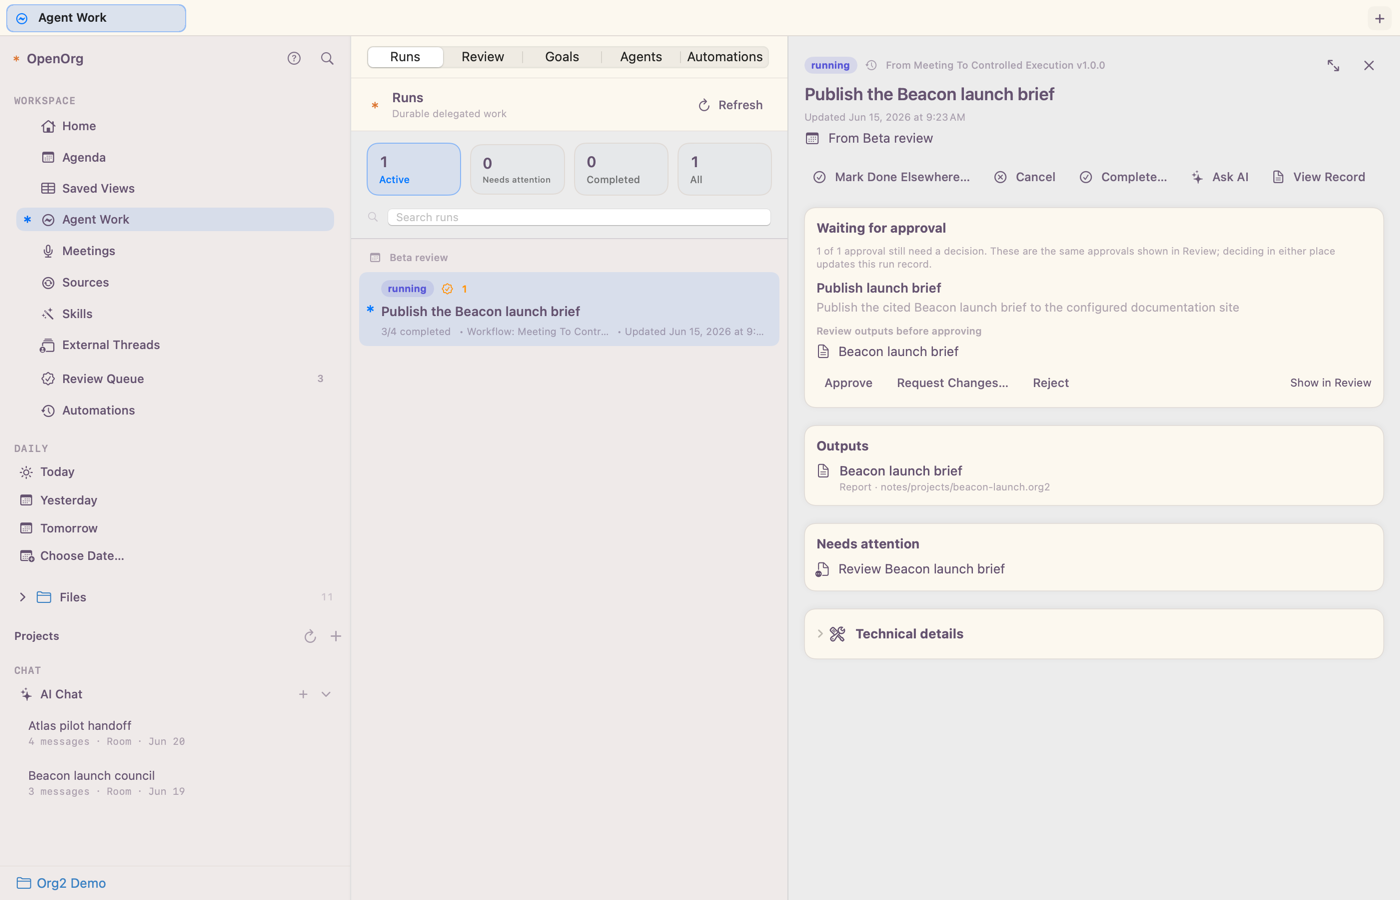Click Request Changes… button
Image resolution: width=1400 pixels, height=900 pixels.
953,383
